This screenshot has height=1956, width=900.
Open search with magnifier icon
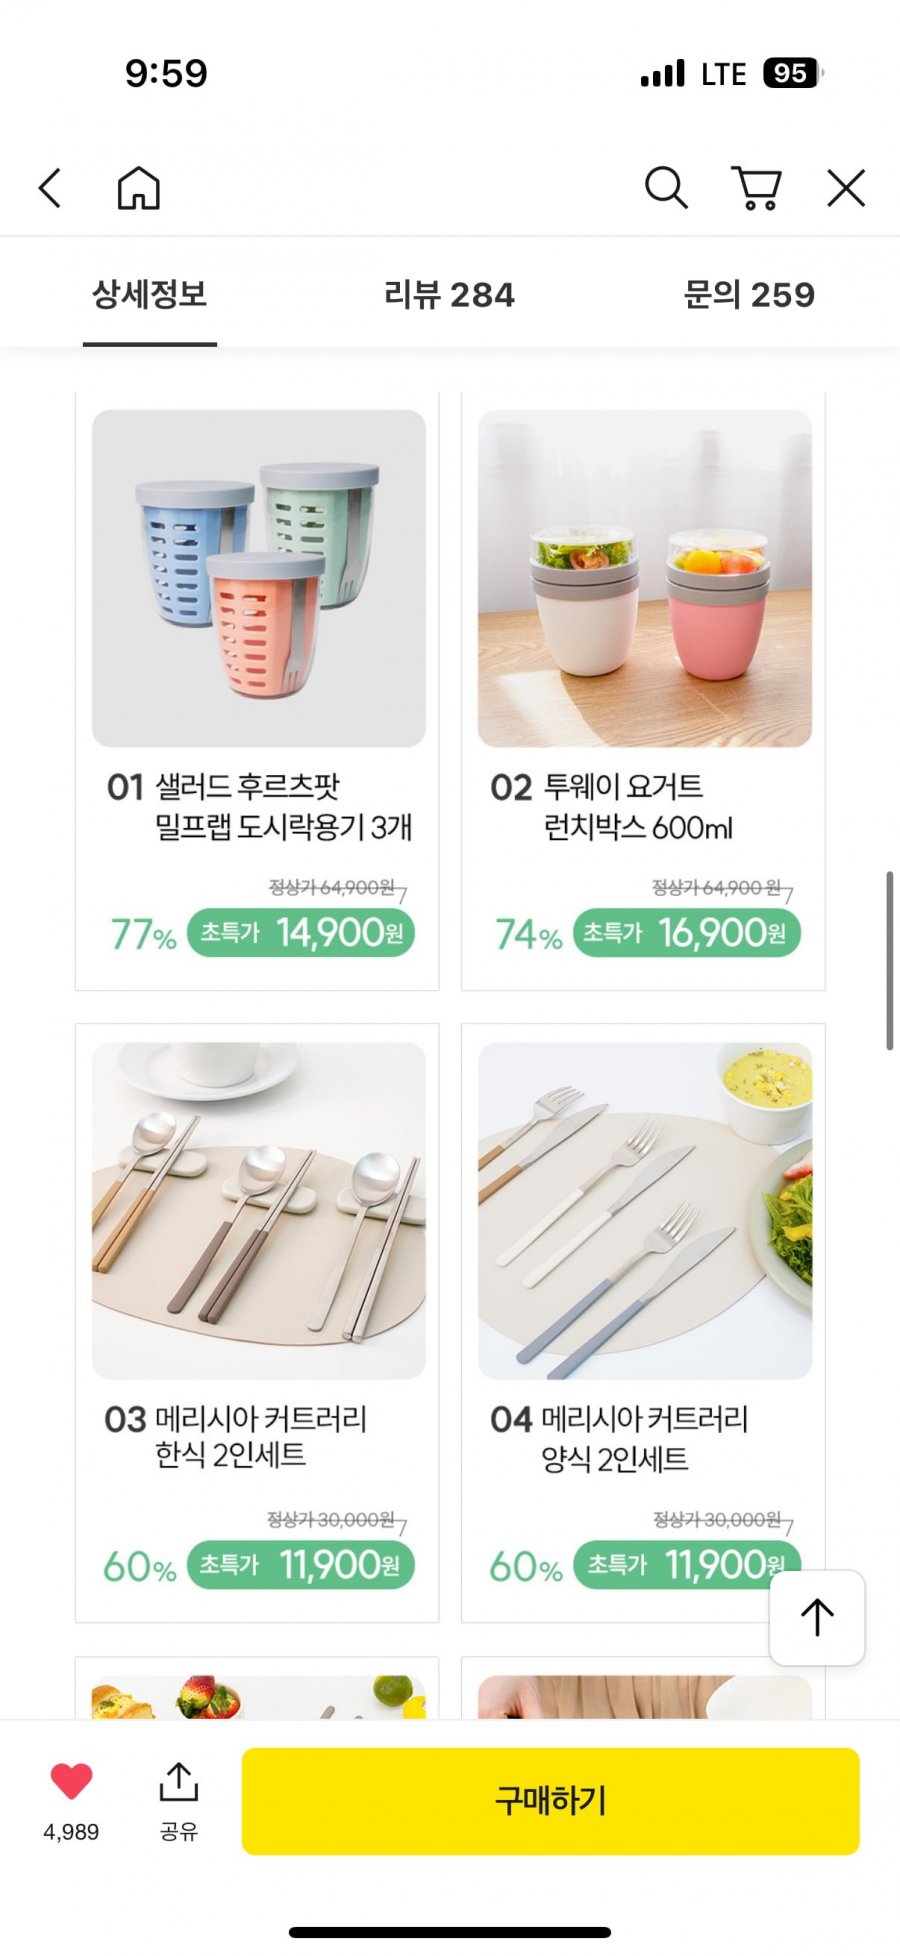click(x=666, y=188)
